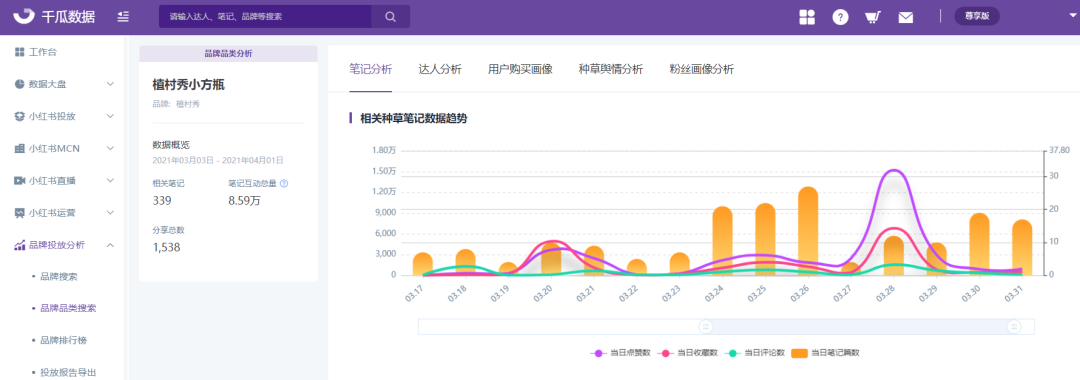Image resolution: width=1080 pixels, height=380 pixels.
Task: Expand the 小红书投放 menu chevron
Action: pyautogui.click(x=110, y=116)
